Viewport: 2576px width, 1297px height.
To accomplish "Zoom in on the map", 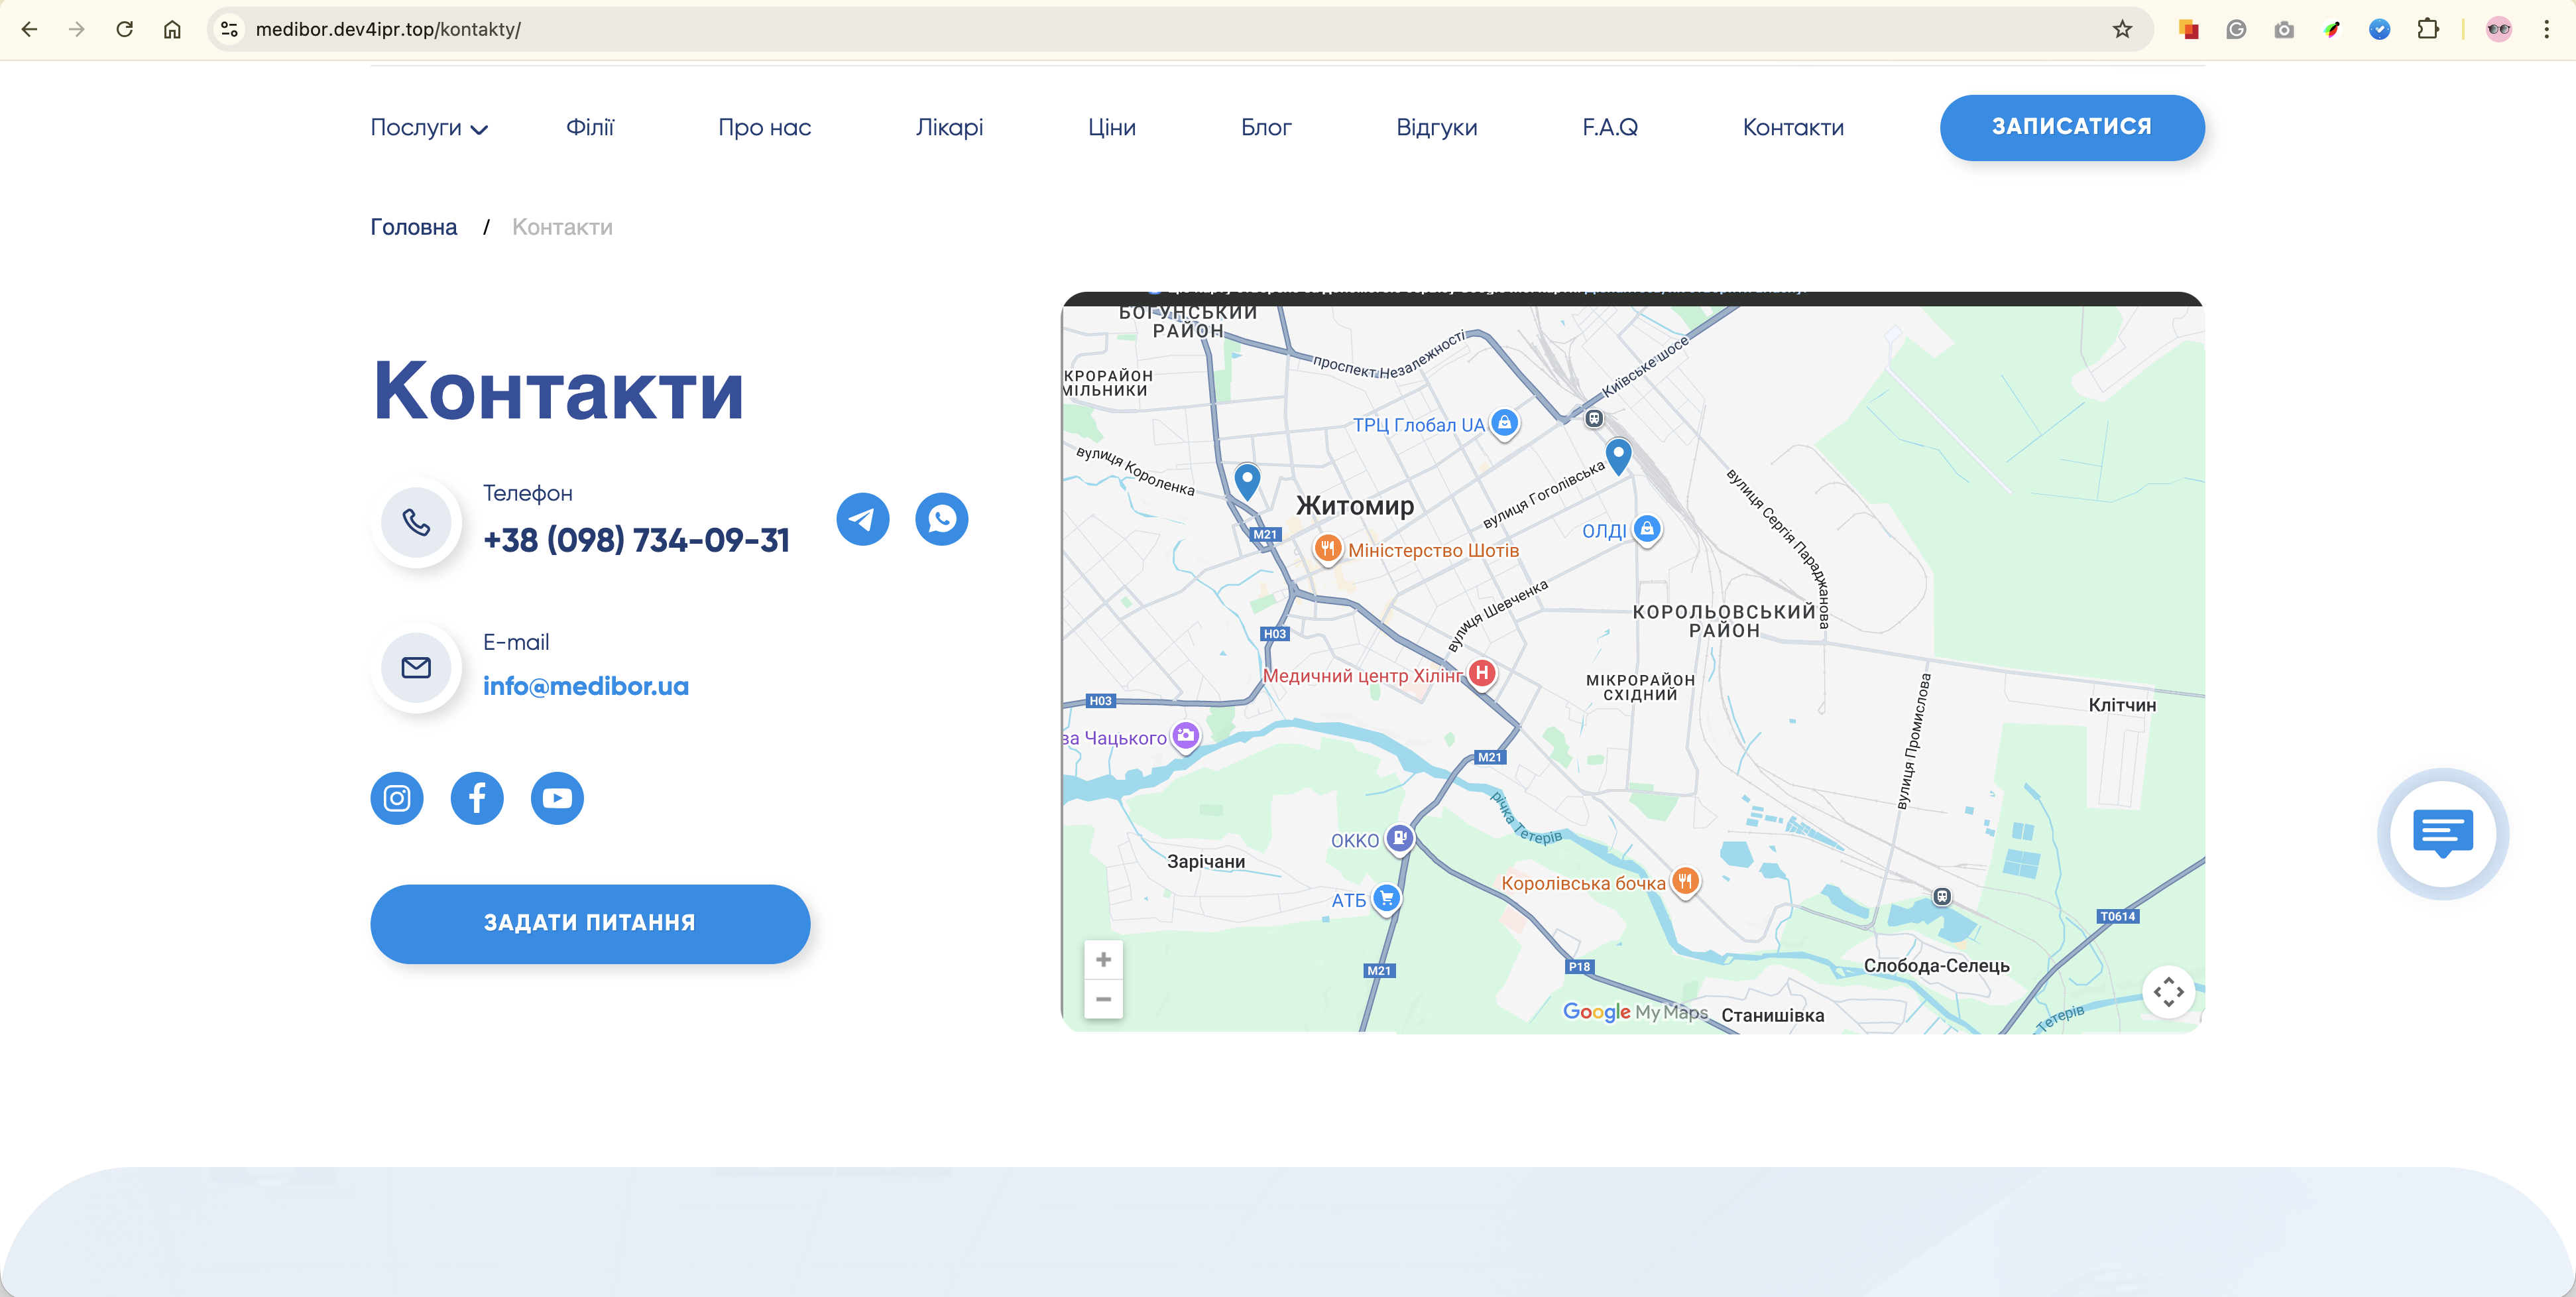I will (x=1103, y=959).
